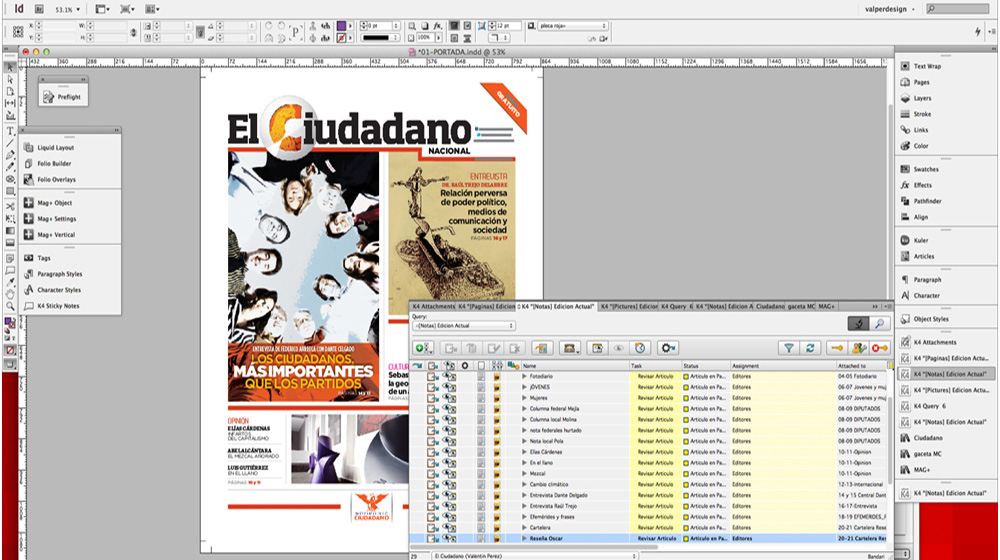
Task: Open the Layers panel
Action: click(x=921, y=98)
